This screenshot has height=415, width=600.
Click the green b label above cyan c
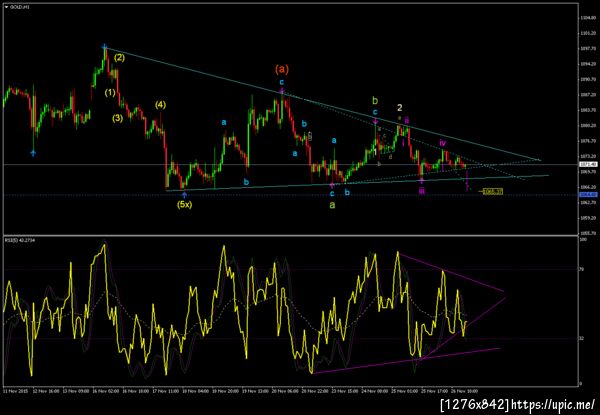[375, 101]
